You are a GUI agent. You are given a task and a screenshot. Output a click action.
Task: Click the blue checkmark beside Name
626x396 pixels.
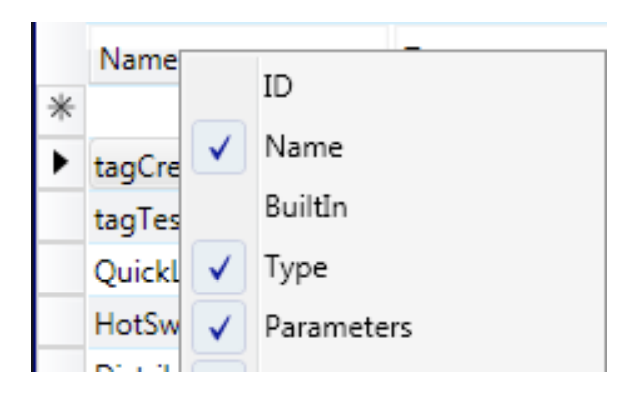(219, 147)
